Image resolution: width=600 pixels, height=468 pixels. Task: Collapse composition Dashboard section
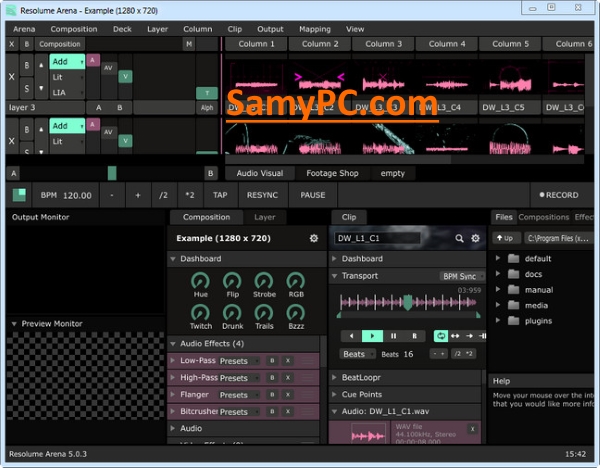coord(173,259)
